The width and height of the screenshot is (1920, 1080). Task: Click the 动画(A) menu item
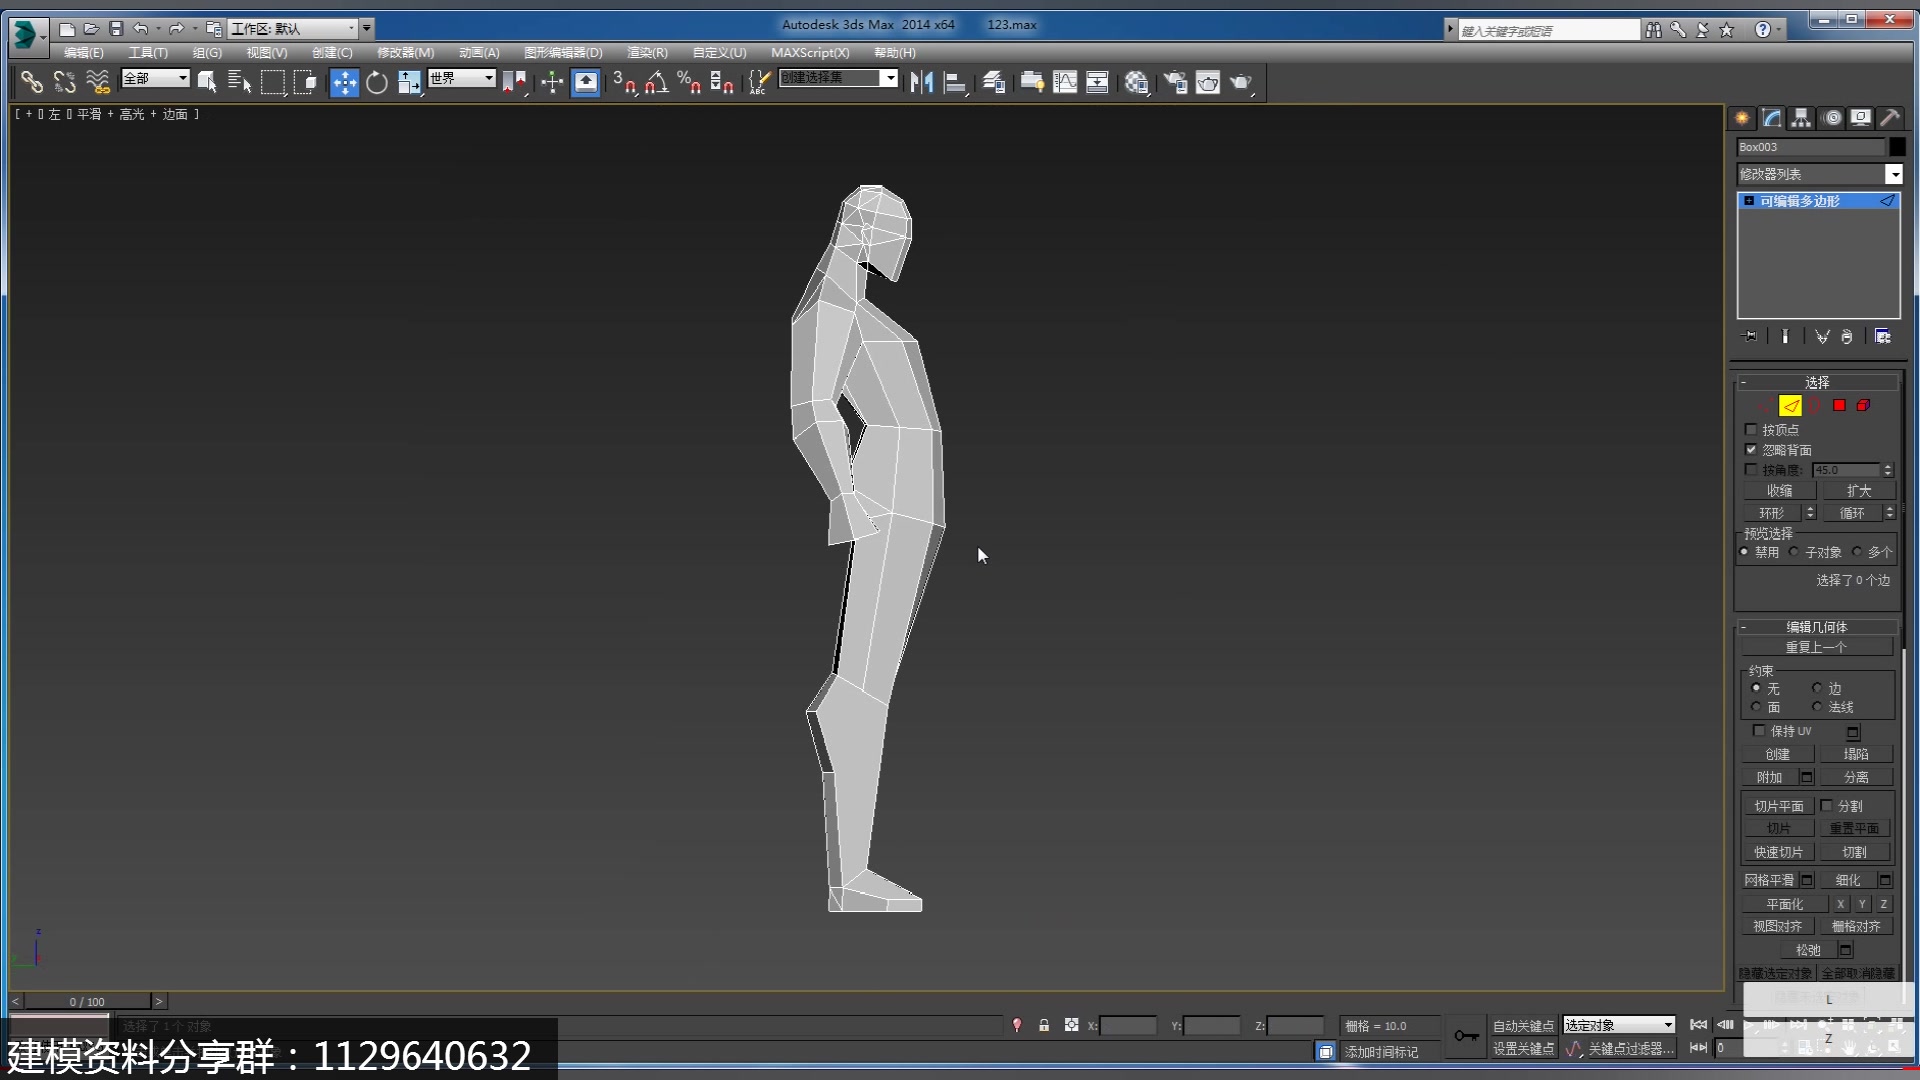(479, 53)
